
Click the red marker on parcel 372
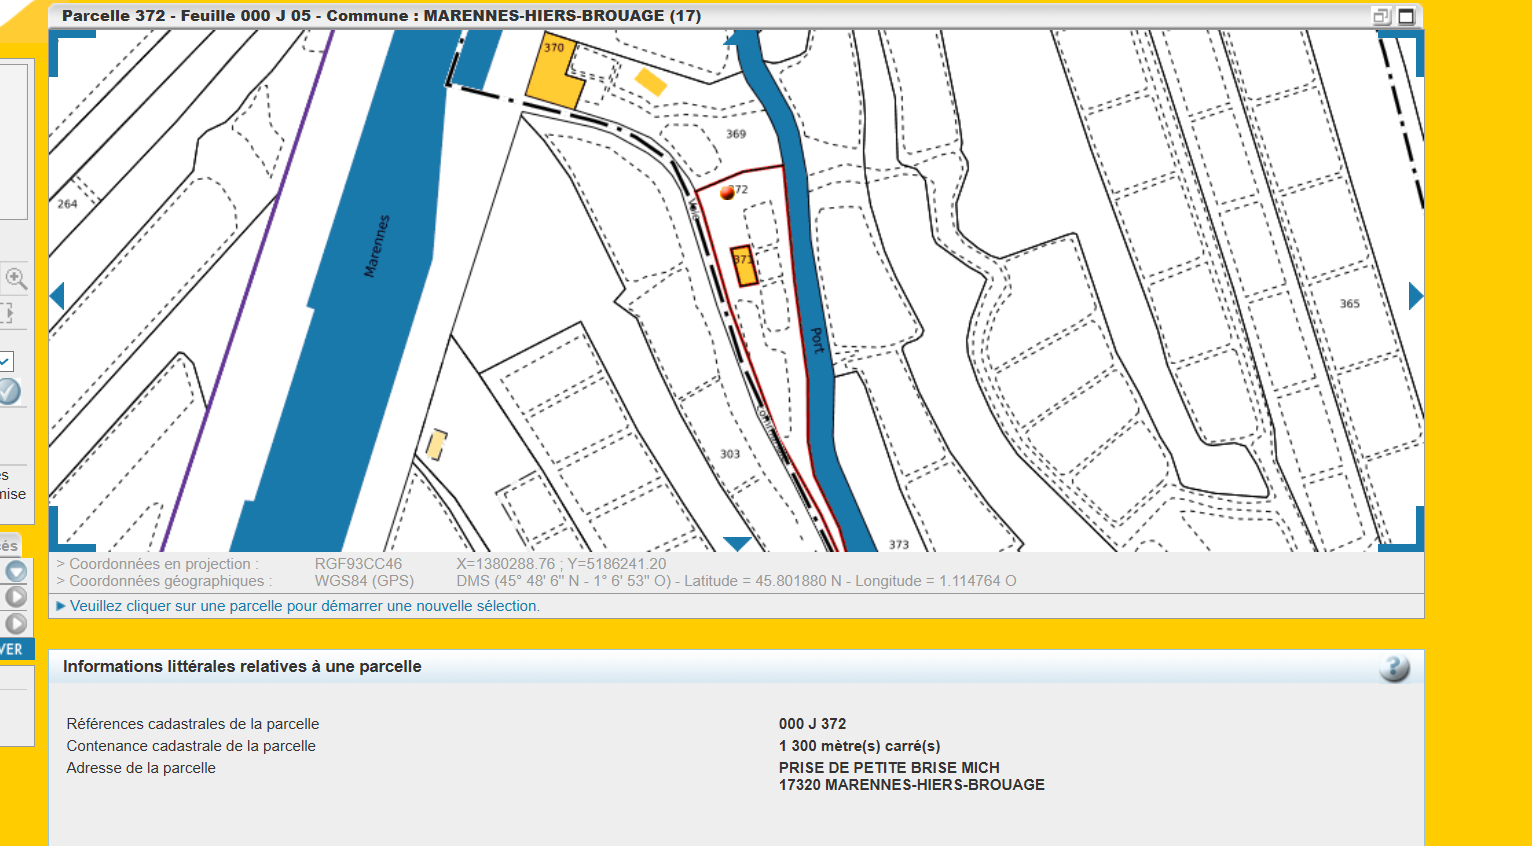click(727, 193)
